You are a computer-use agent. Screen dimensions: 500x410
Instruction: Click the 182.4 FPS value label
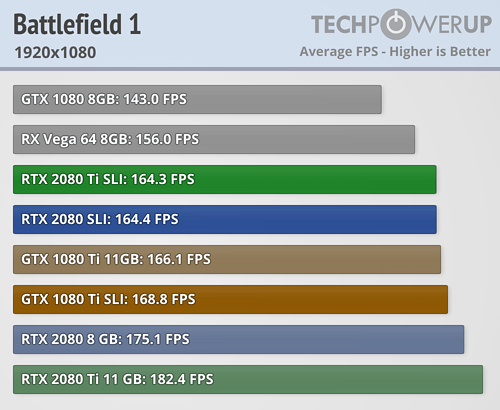182,379
